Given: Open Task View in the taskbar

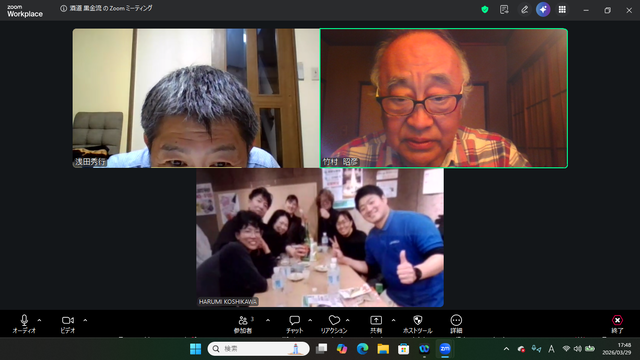Looking at the screenshot, I should (322, 349).
